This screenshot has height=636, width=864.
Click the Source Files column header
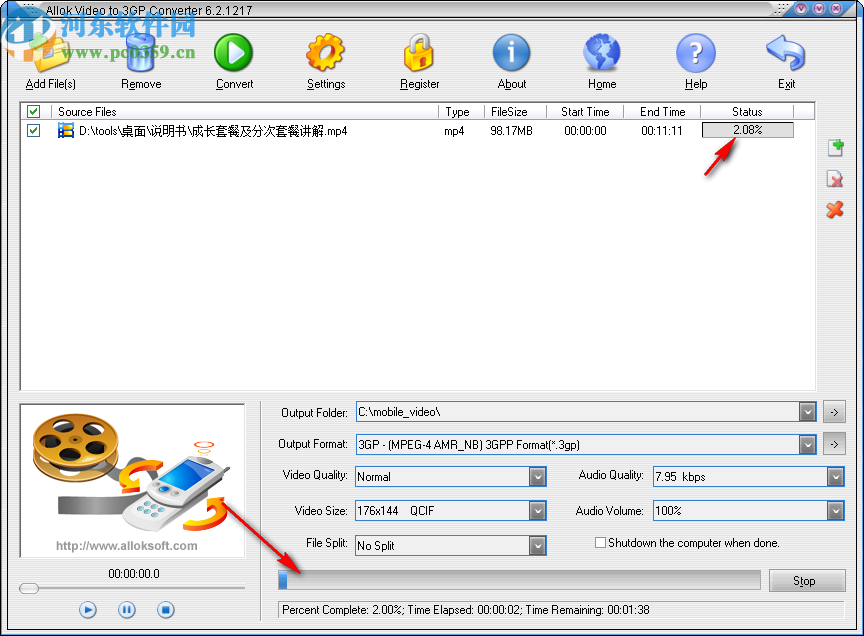[87, 111]
